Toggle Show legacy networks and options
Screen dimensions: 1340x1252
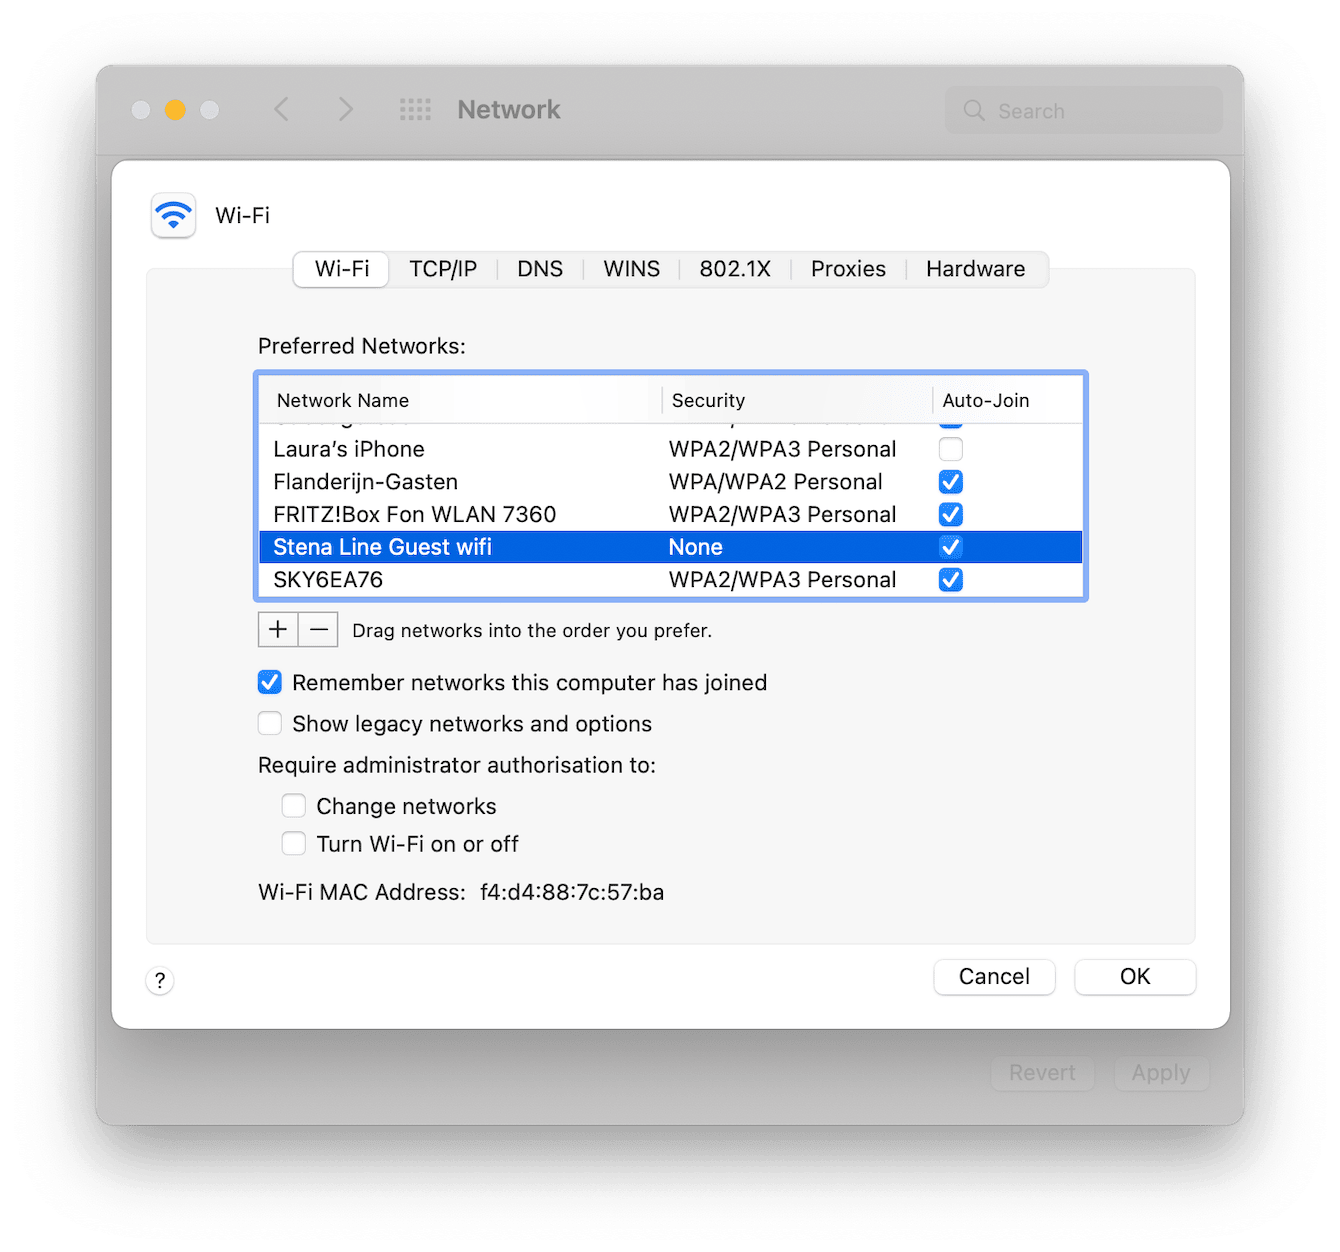pos(269,723)
